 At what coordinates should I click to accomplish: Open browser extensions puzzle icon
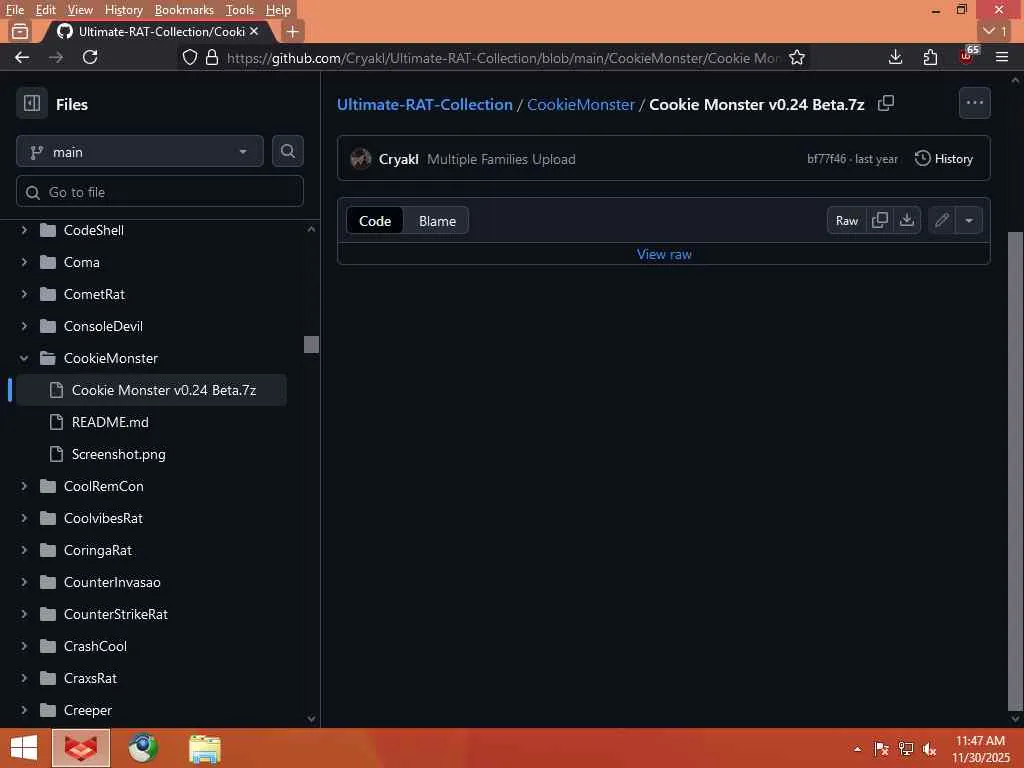tap(930, 57)
